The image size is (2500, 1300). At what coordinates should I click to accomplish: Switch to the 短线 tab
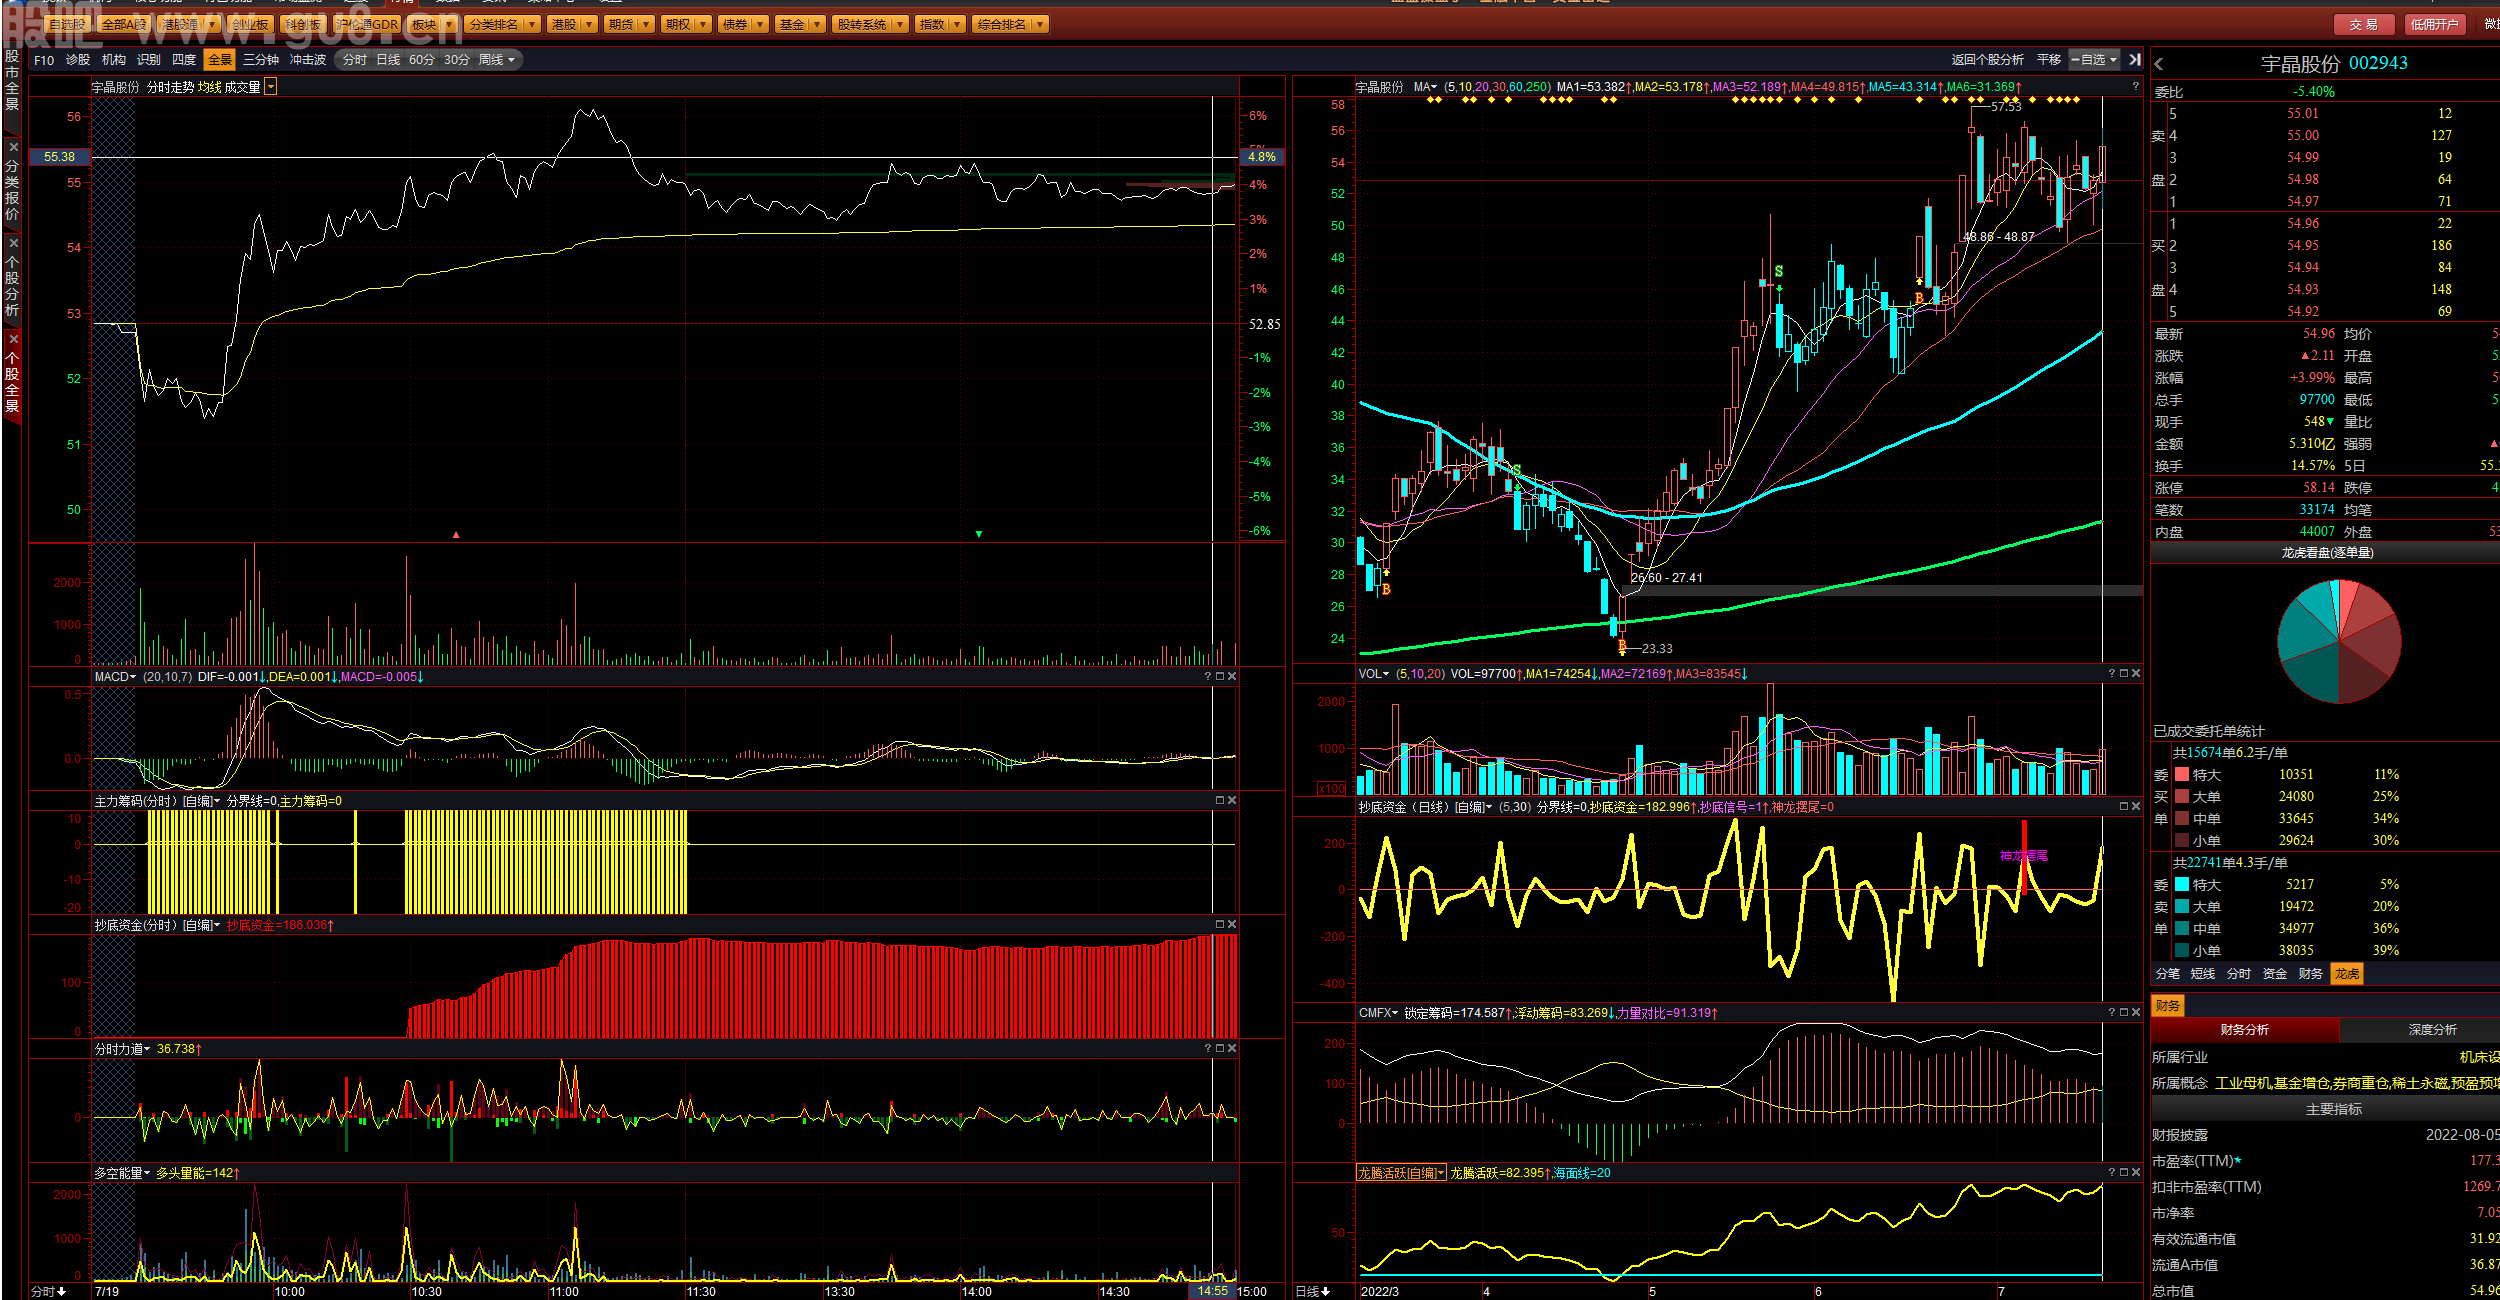coord(2203,973)
